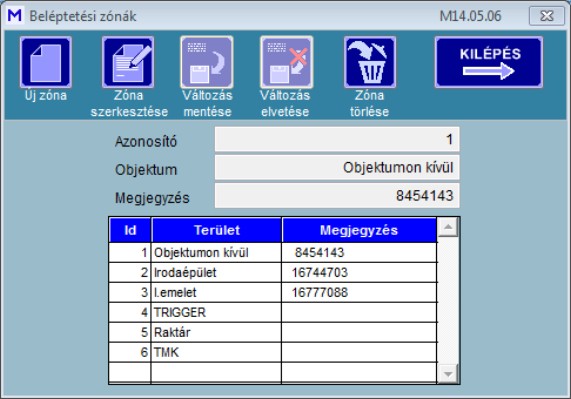Click the Objektum field showing Objektumon kívül
The image size is (571, 399).
tap(337, 167)
